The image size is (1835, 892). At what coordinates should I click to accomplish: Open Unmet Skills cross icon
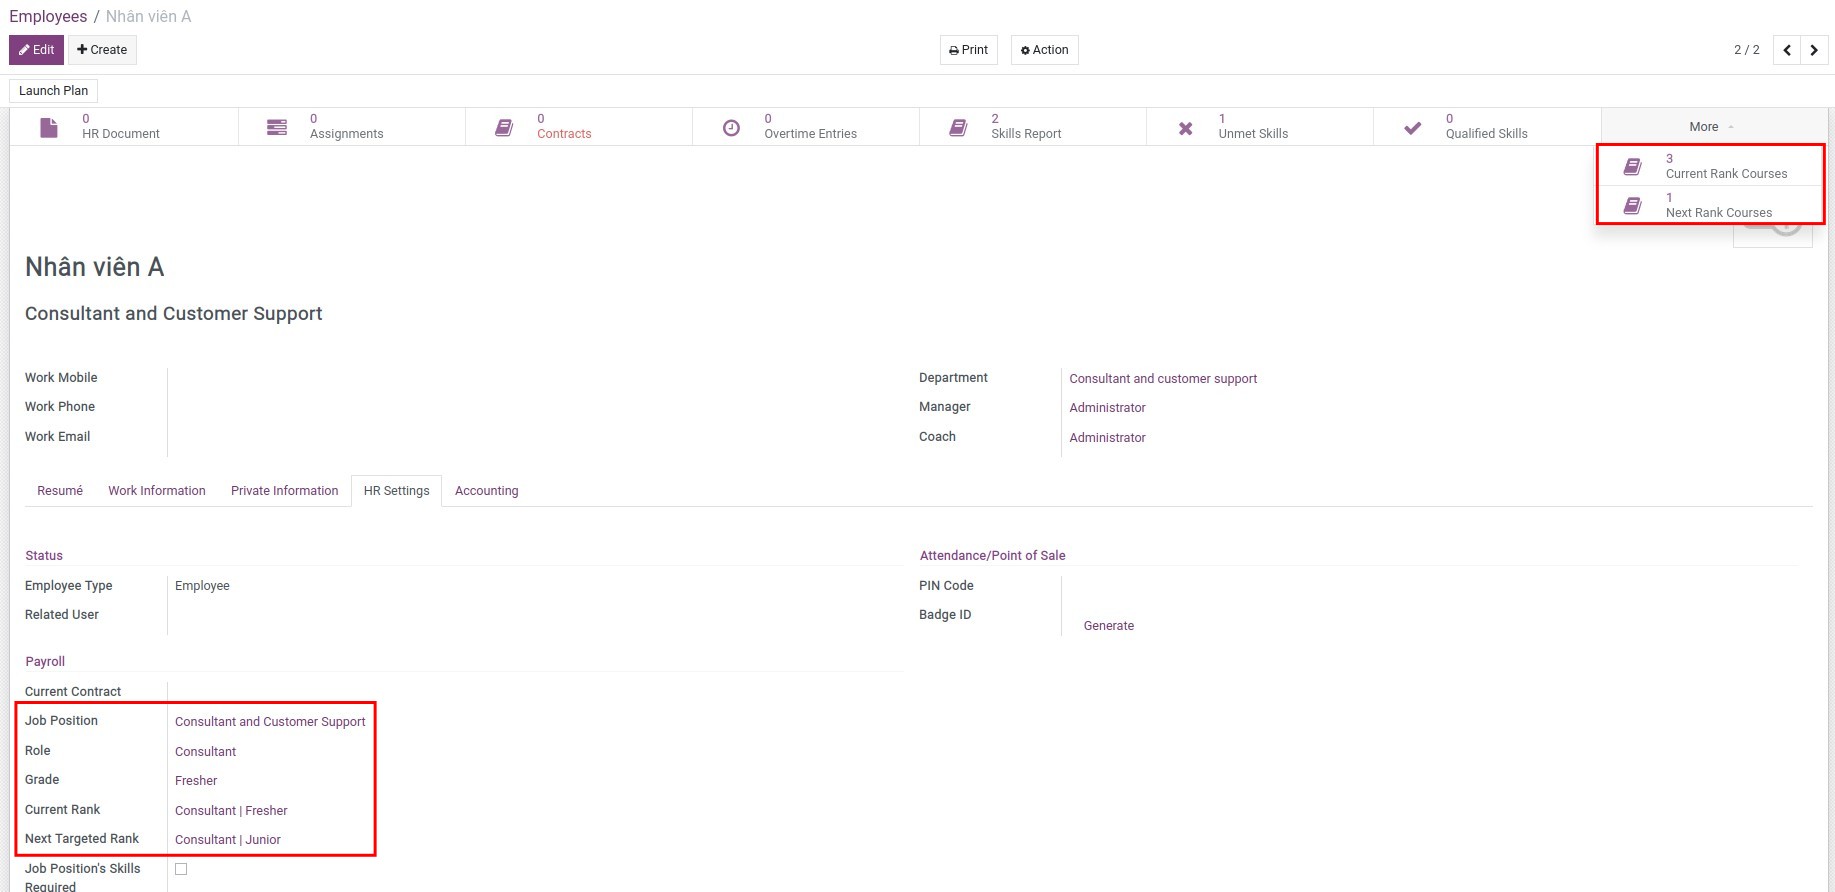pyautogui.click(x=1185, y=128)
